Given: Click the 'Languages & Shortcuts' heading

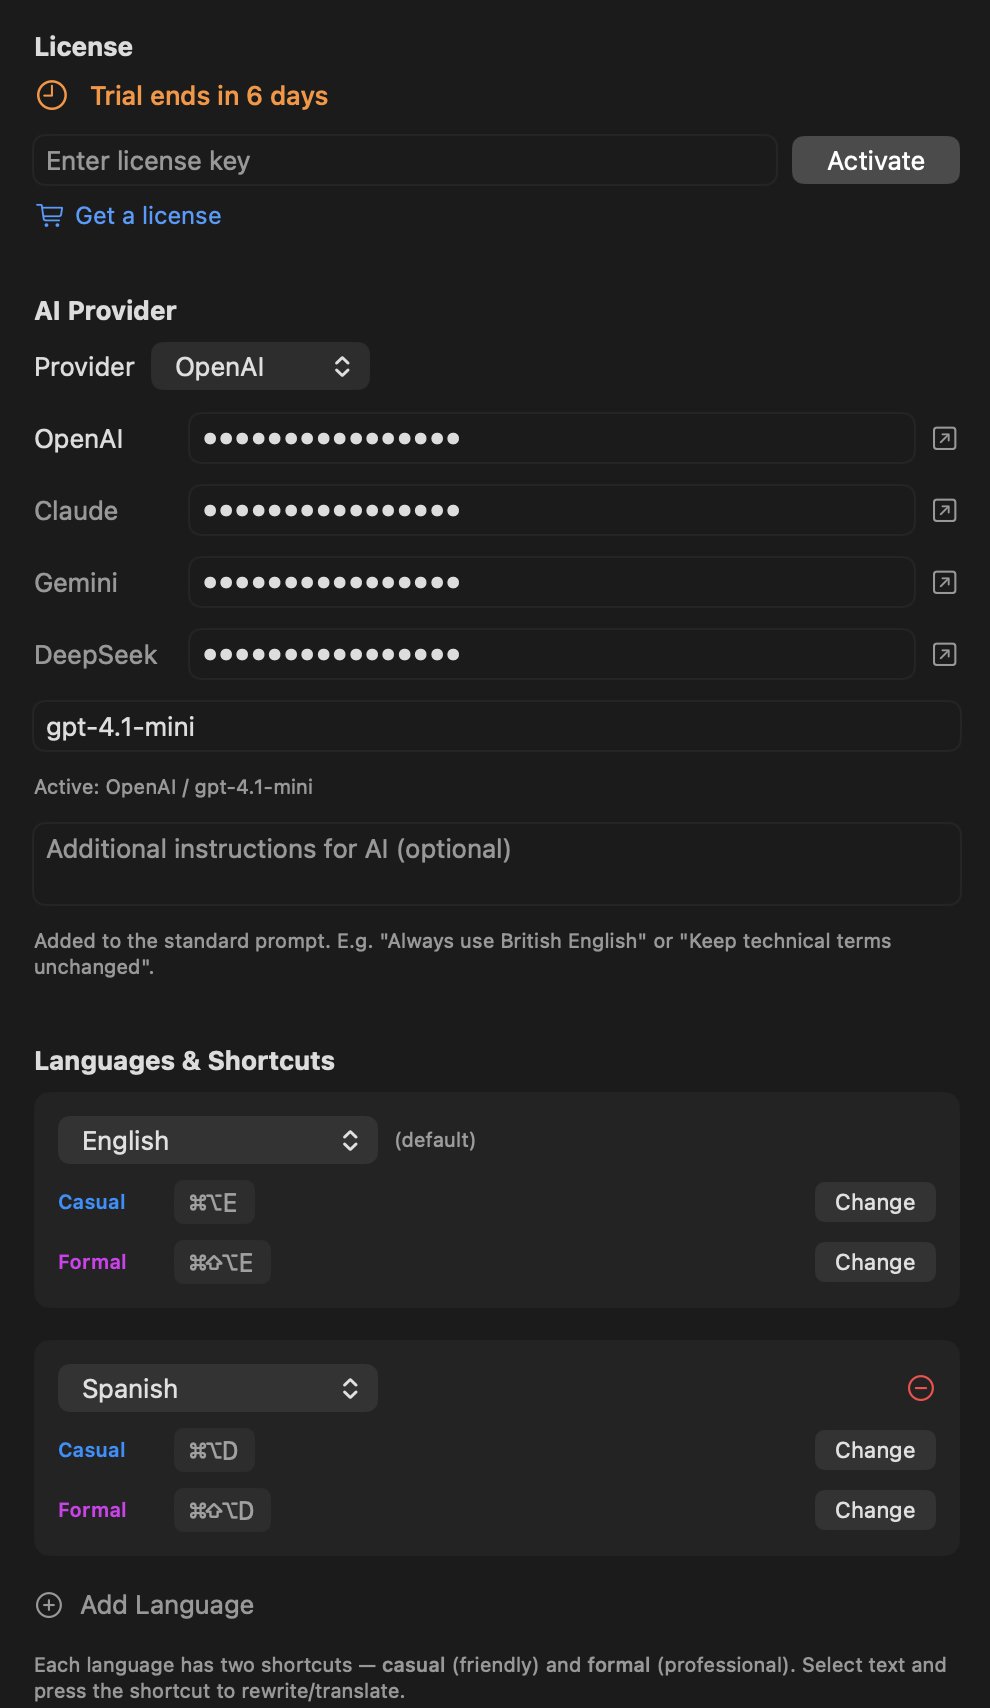Looking at the screenshot, I should coord(184,1061).
